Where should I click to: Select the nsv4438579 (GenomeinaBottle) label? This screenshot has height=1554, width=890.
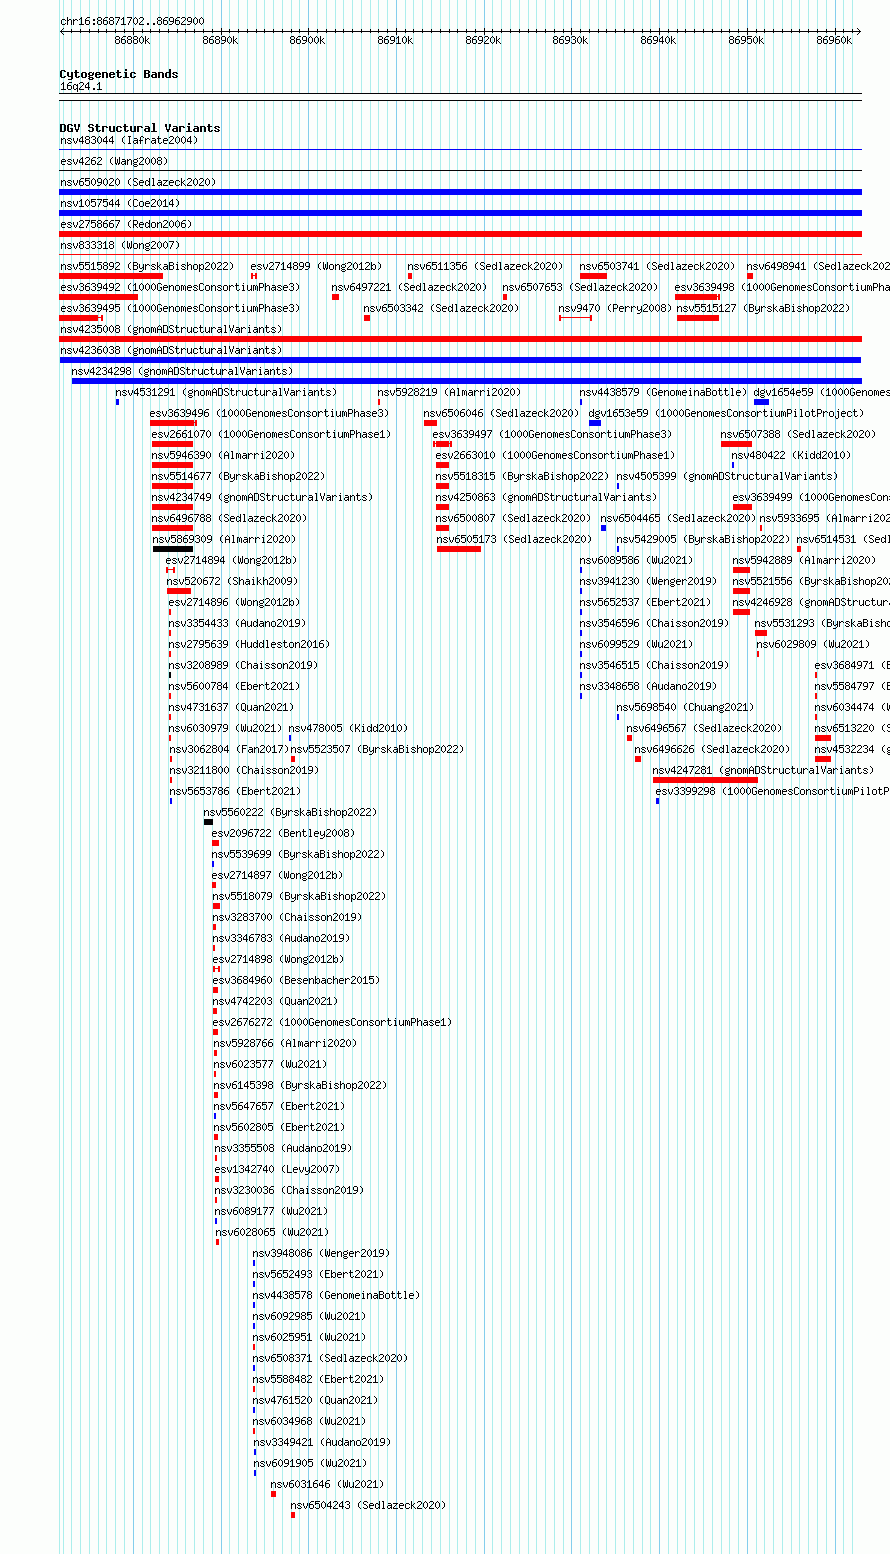click(x=663, y=392)
